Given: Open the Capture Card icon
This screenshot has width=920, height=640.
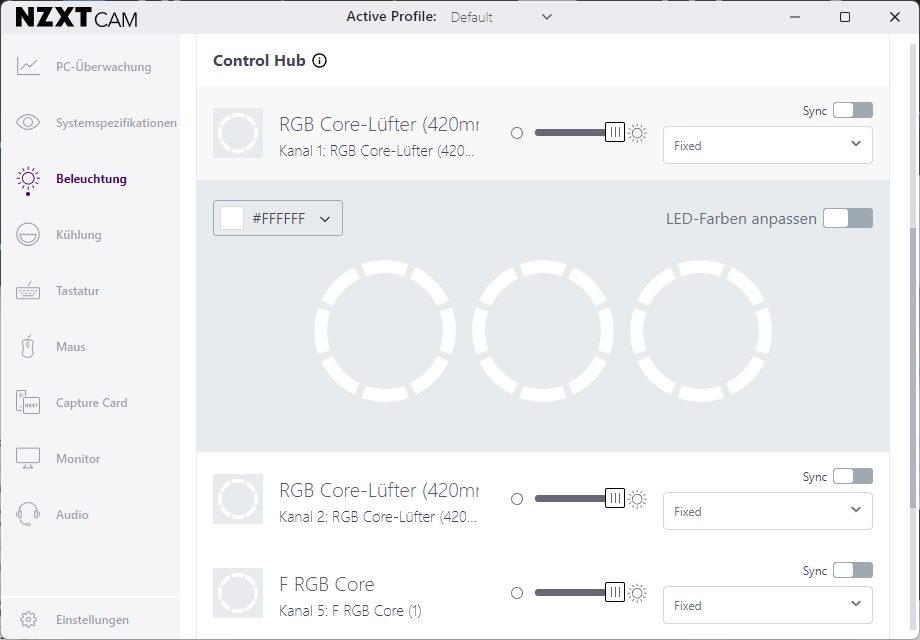Looking at the screenshot, I should click(x=28, y=403).
